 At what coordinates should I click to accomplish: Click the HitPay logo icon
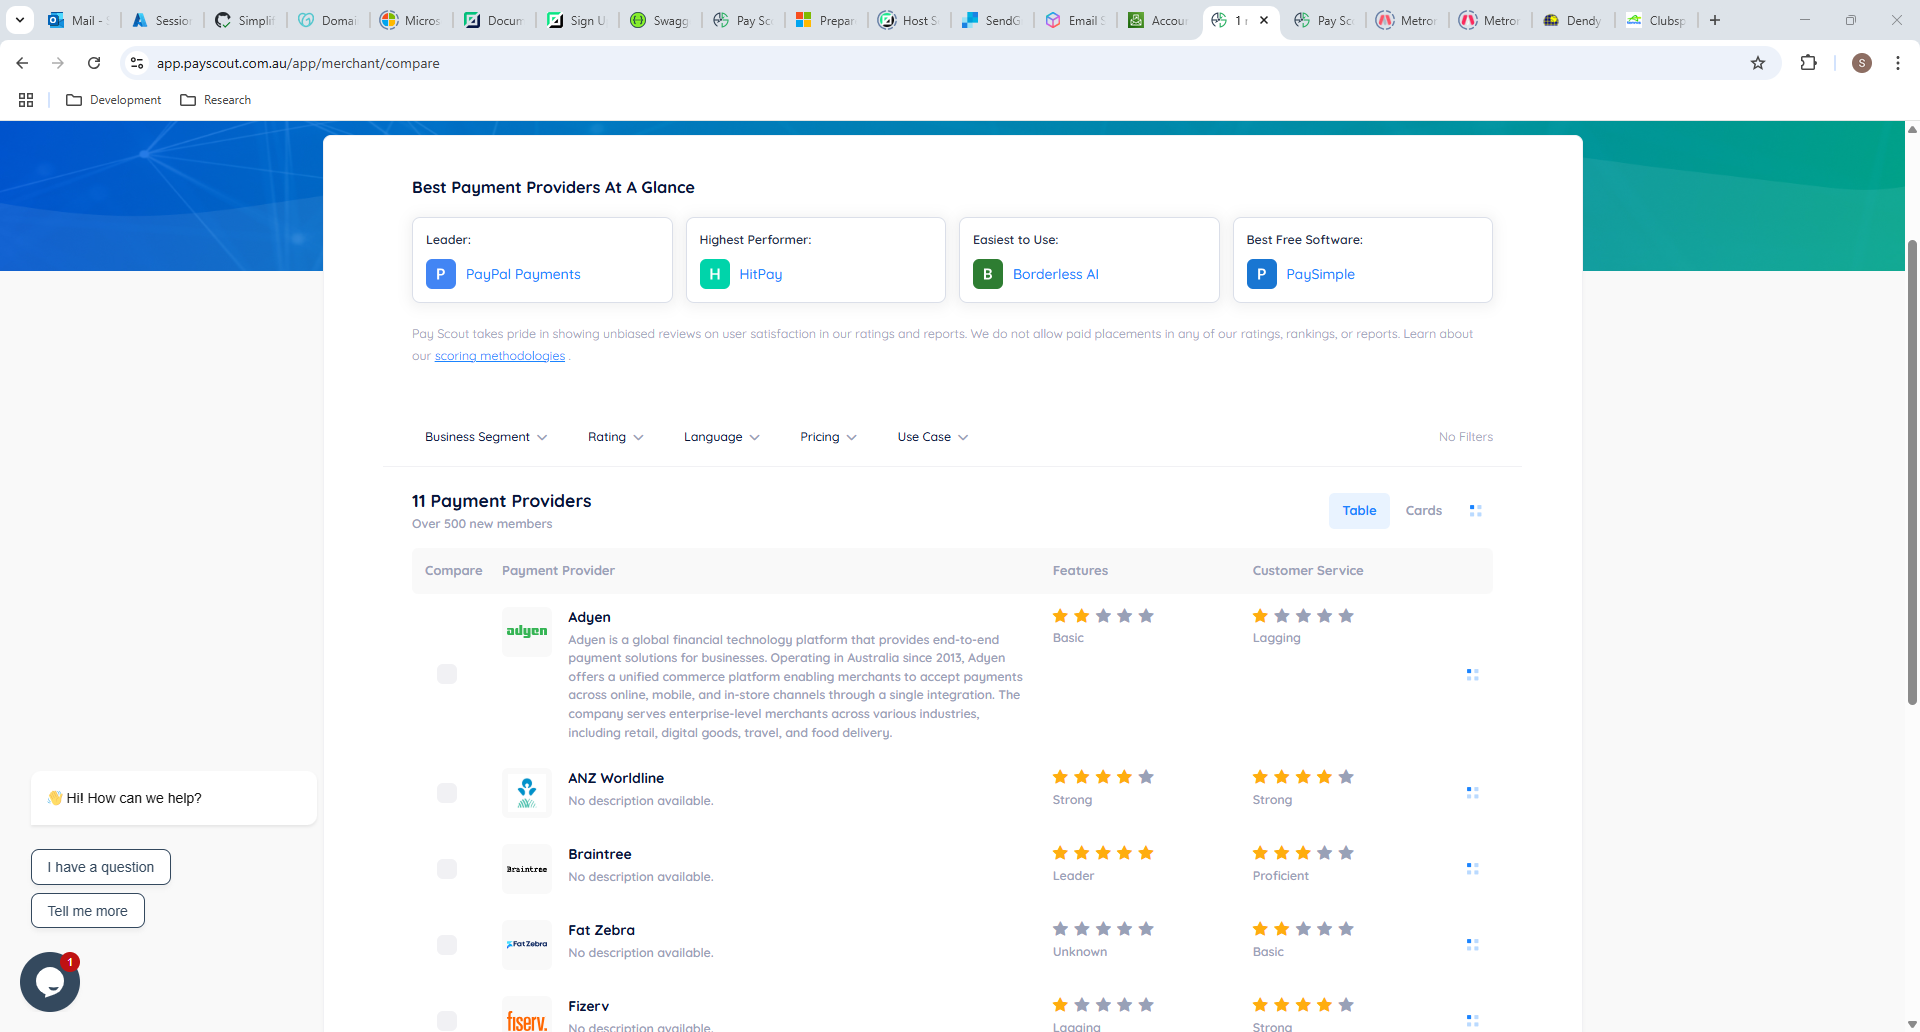tap(715, 274)
